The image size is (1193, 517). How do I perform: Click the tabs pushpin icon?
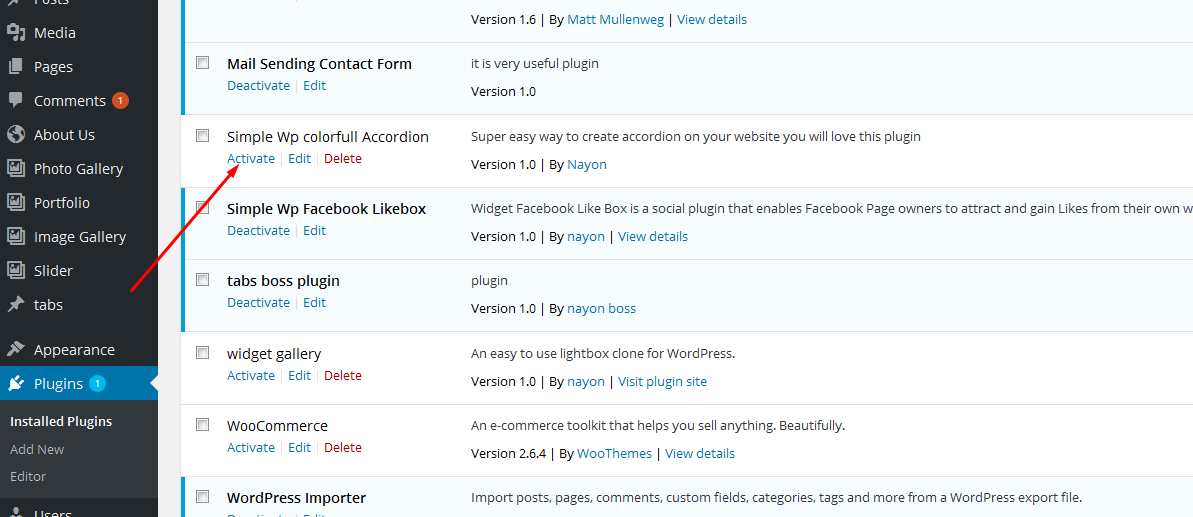click(x=16, y=304)
